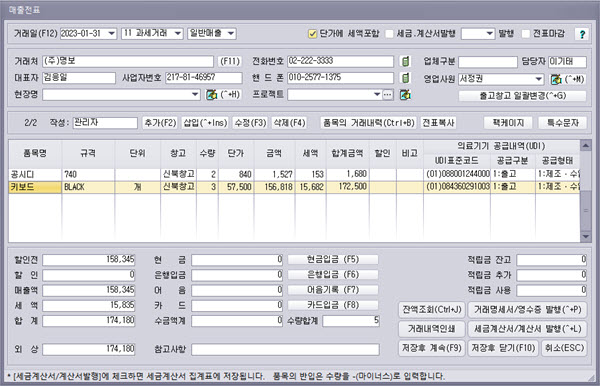600x386 pixels.
Task: Click 할인 amount input field
Action: (89, 275)
